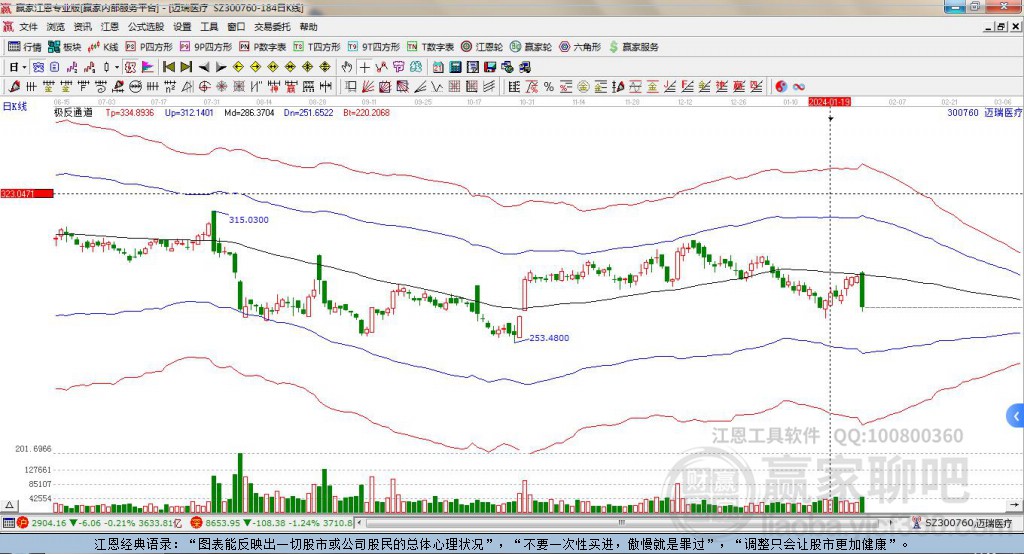Image resolution: width=1024 pixels, height=554 pixels.
Task: Click the infinity loop icon
Action: pyautogui.click(x=798, y=86)
